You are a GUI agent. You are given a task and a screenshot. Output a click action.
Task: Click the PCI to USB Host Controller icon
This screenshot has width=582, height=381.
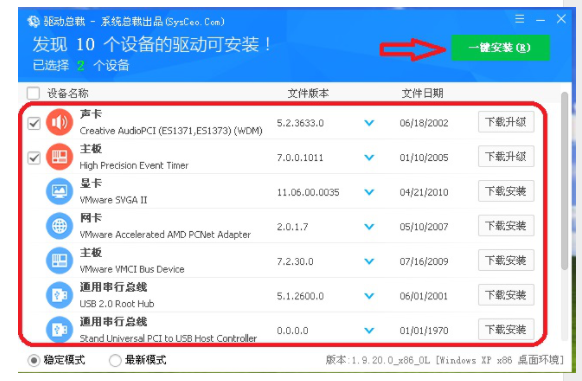coord(59,329)
